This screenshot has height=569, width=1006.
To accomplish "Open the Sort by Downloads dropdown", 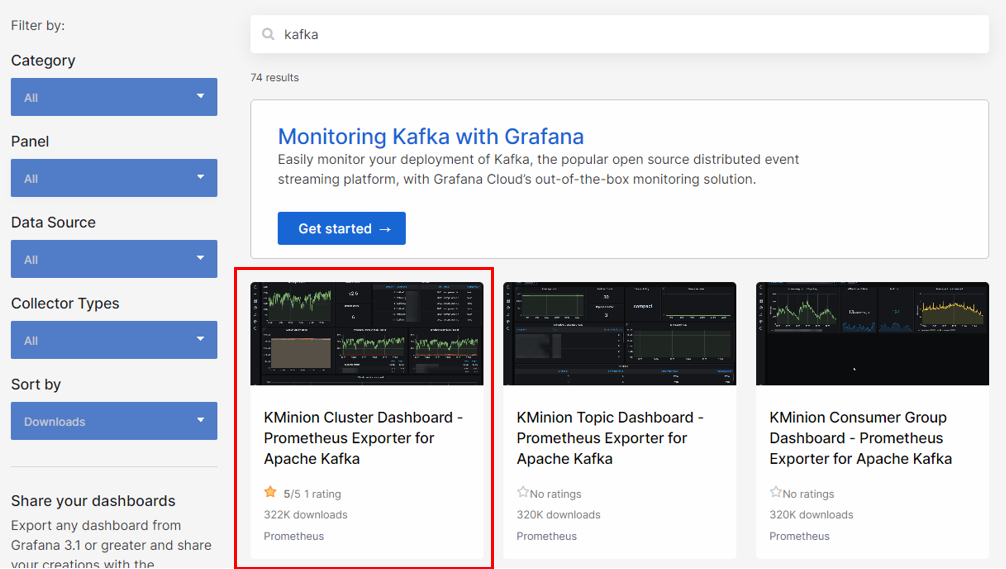I will (114, 421).
